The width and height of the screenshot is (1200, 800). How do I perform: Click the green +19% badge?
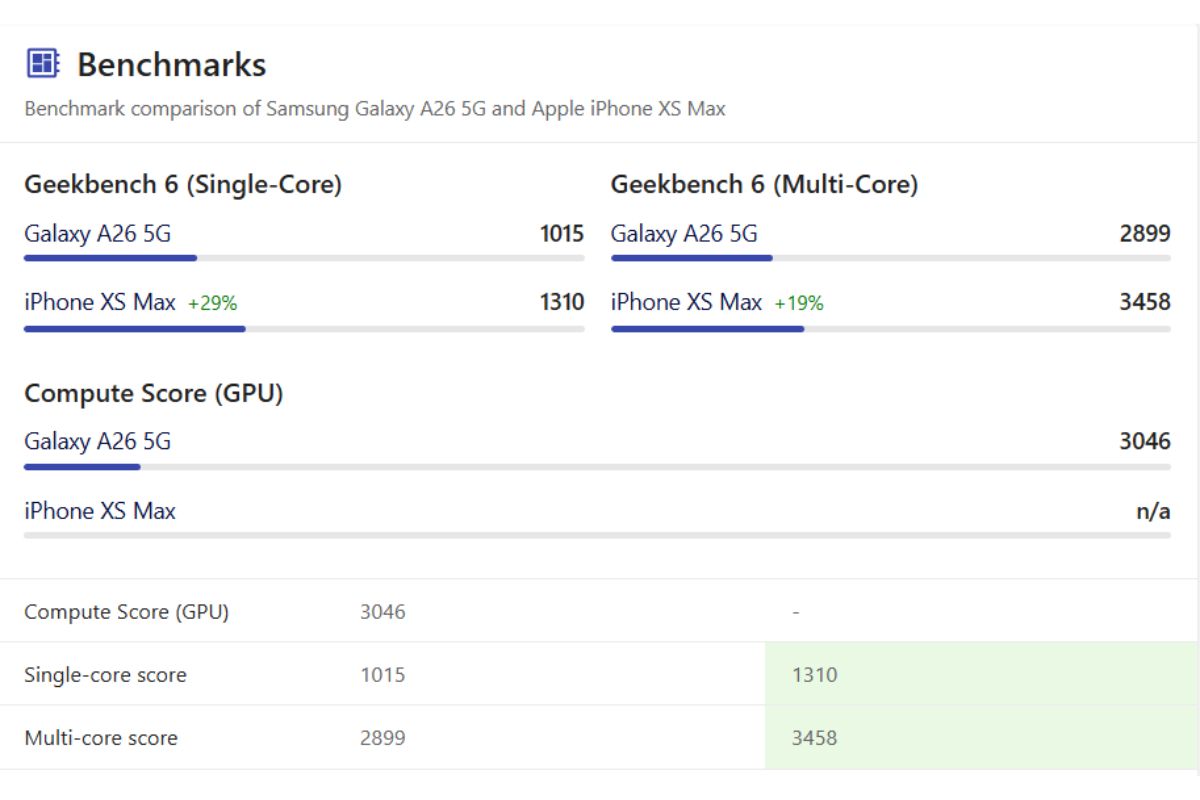tap(799, 303)
